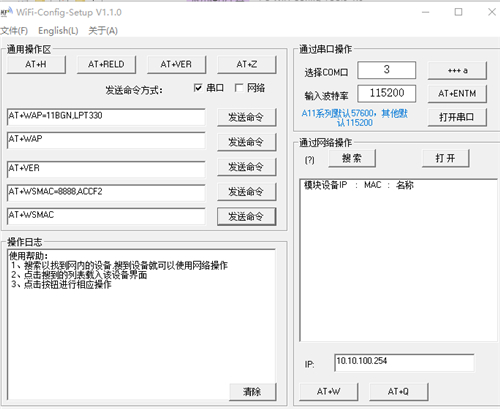500x409 pixels.
Task: Close the WiFi-Config-Setup window
Action: point(492,12)
